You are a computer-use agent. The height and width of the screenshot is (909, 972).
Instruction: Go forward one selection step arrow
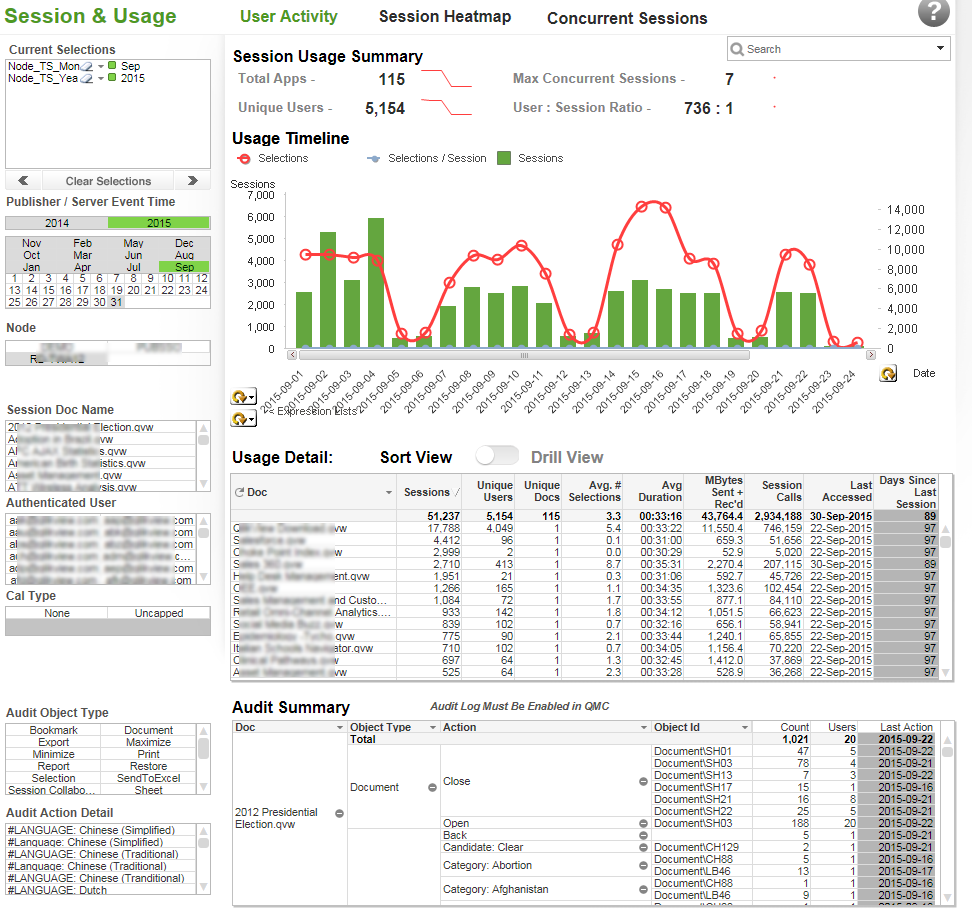193,180
